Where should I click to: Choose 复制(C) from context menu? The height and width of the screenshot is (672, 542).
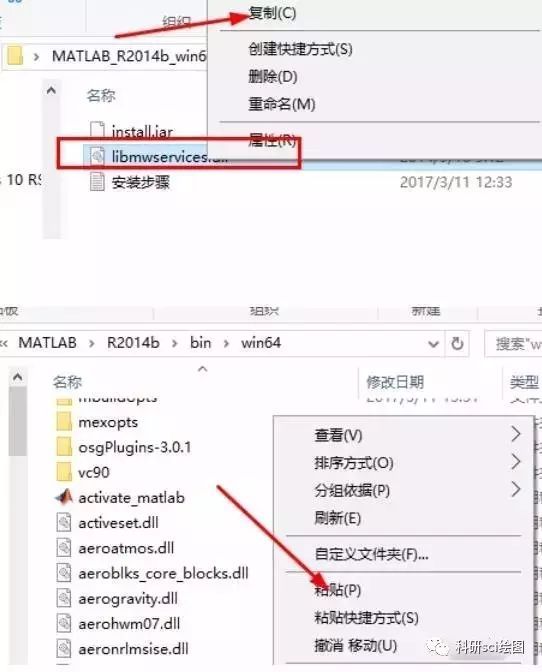272,13
